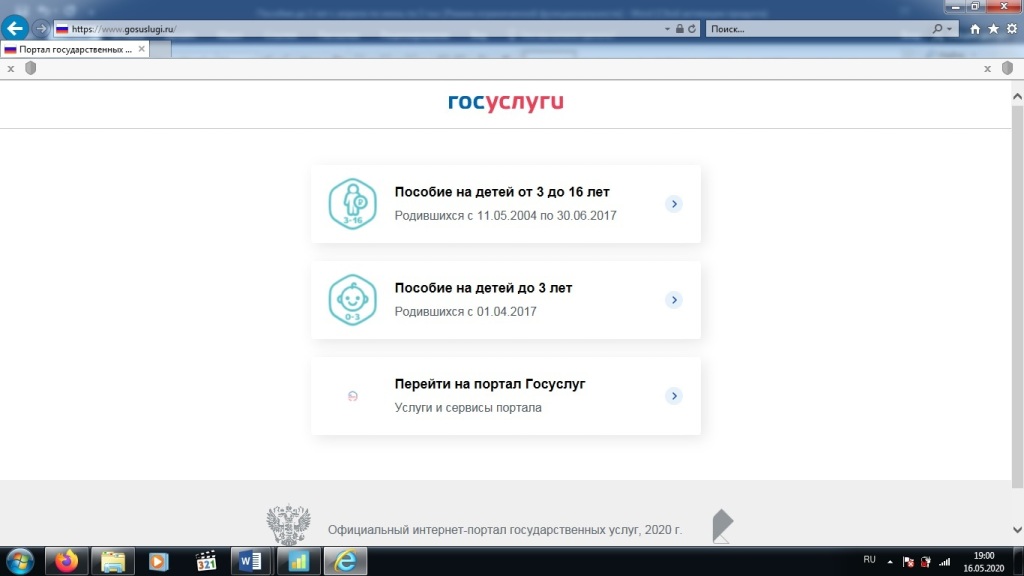The height and width of the screenshot is (576, 1024).
Task: Click chevron arrow next to 3–16 benefit card
Action: click(x=674, y=204)
